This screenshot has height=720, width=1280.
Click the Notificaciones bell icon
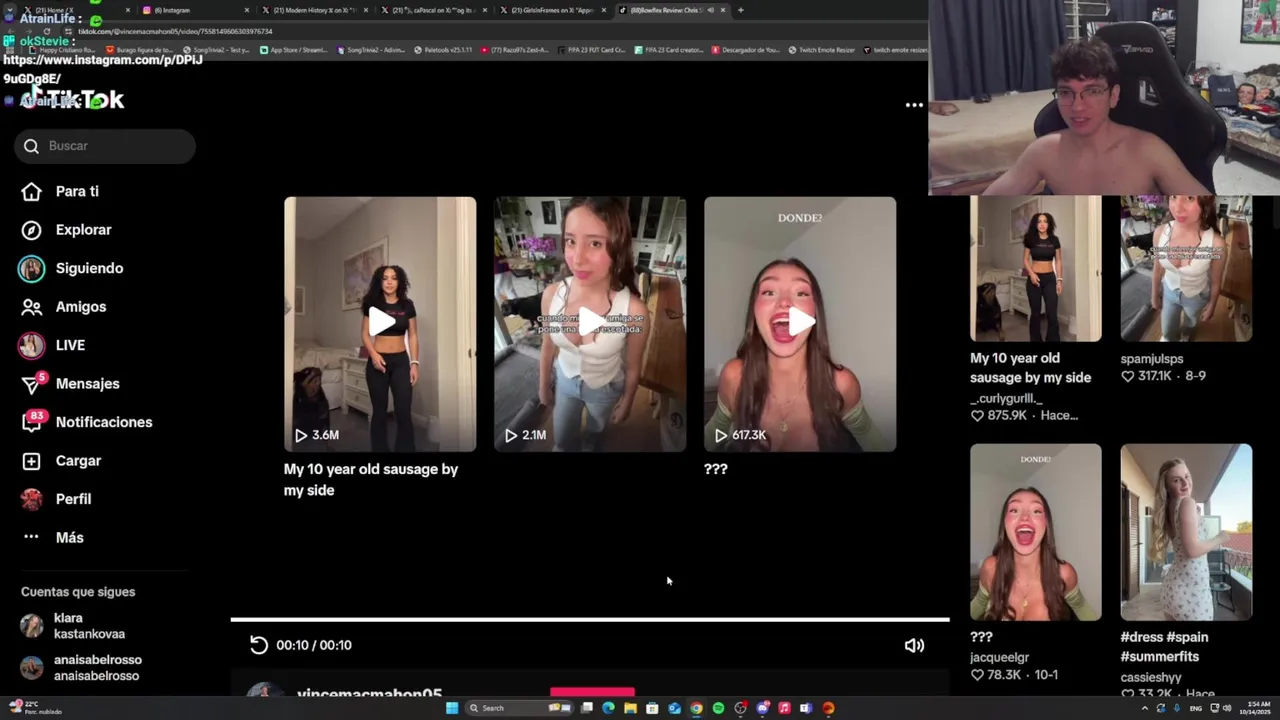click(32, 422)
